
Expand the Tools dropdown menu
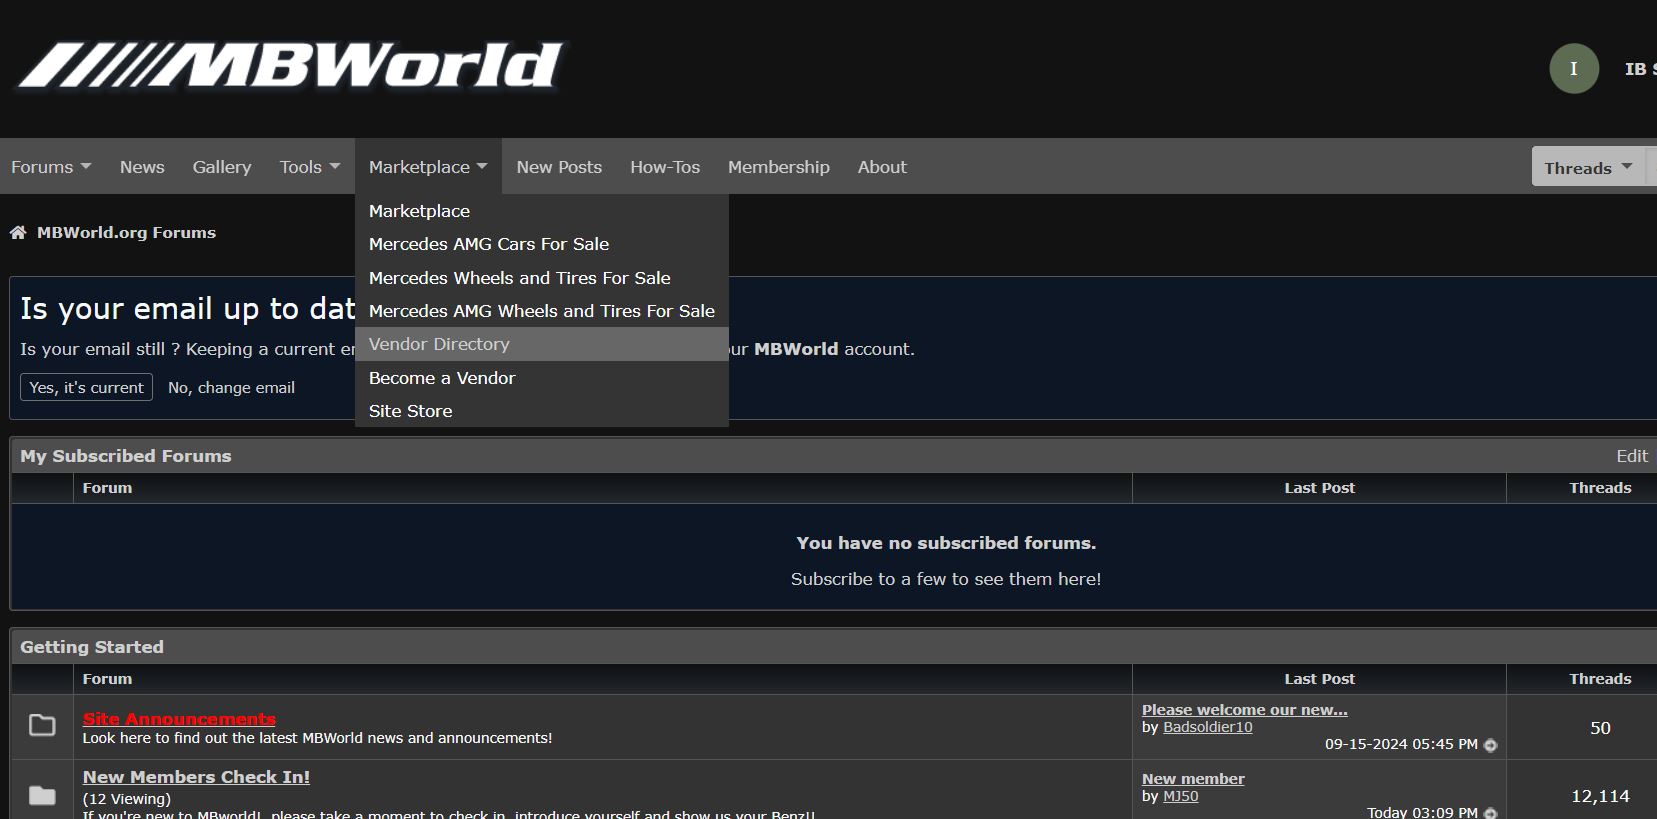(310, 167)
